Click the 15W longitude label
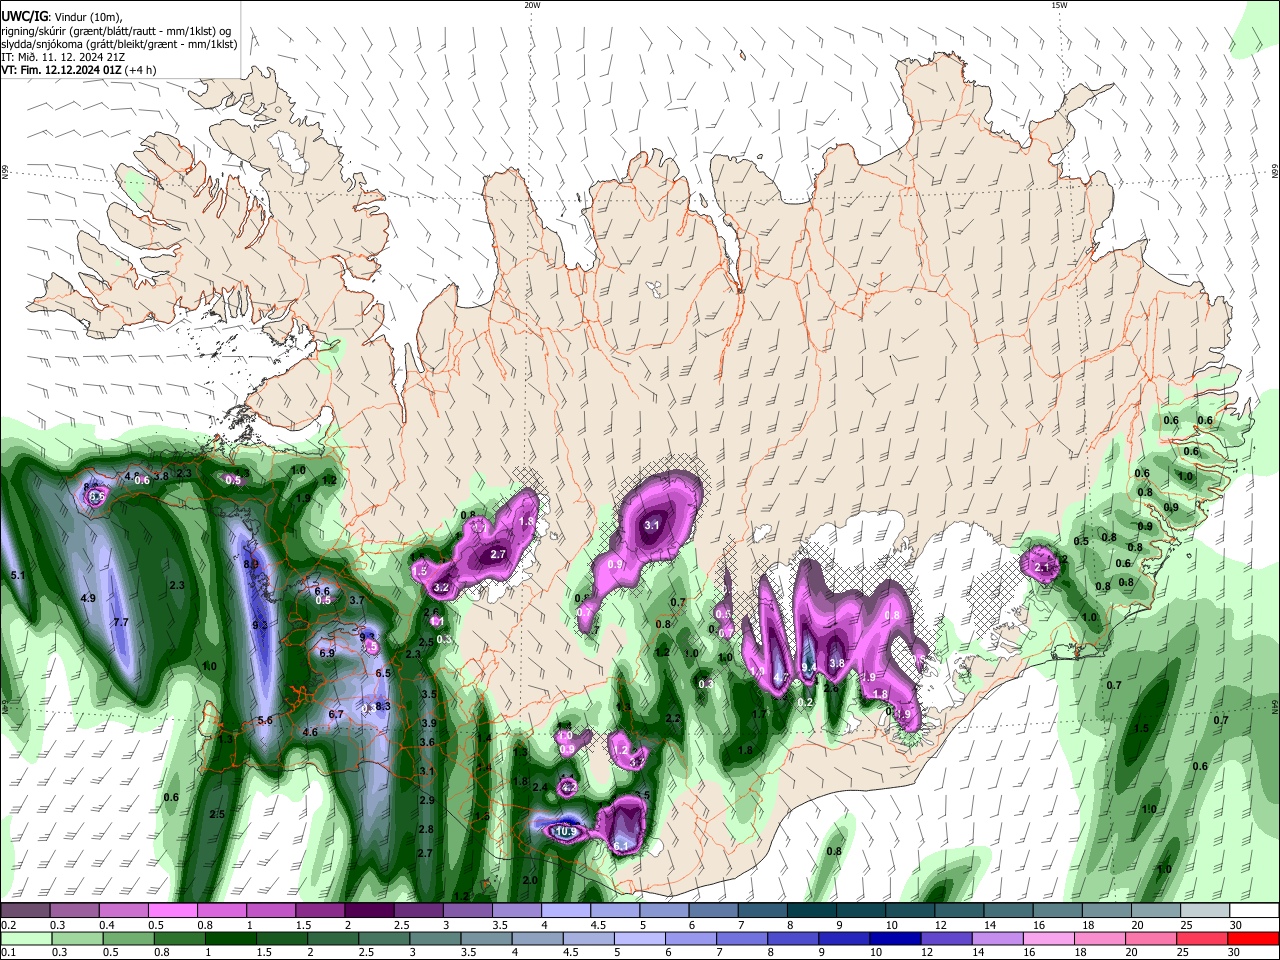 tap(1059, 5)
